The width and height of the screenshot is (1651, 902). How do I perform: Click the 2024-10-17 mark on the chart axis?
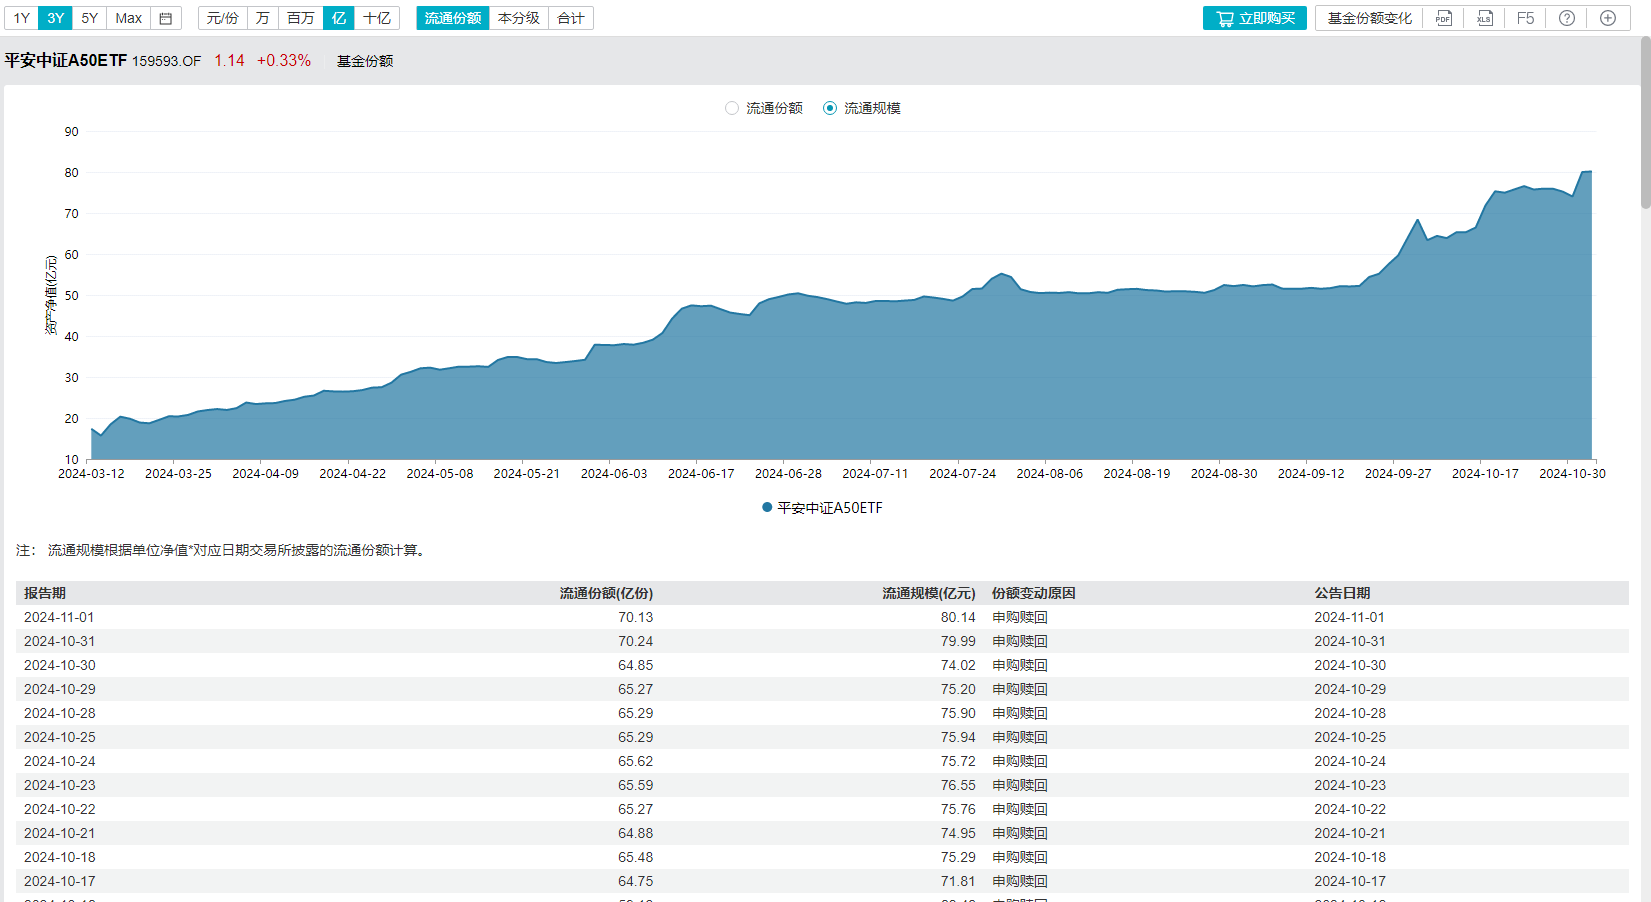point(1485,473)
